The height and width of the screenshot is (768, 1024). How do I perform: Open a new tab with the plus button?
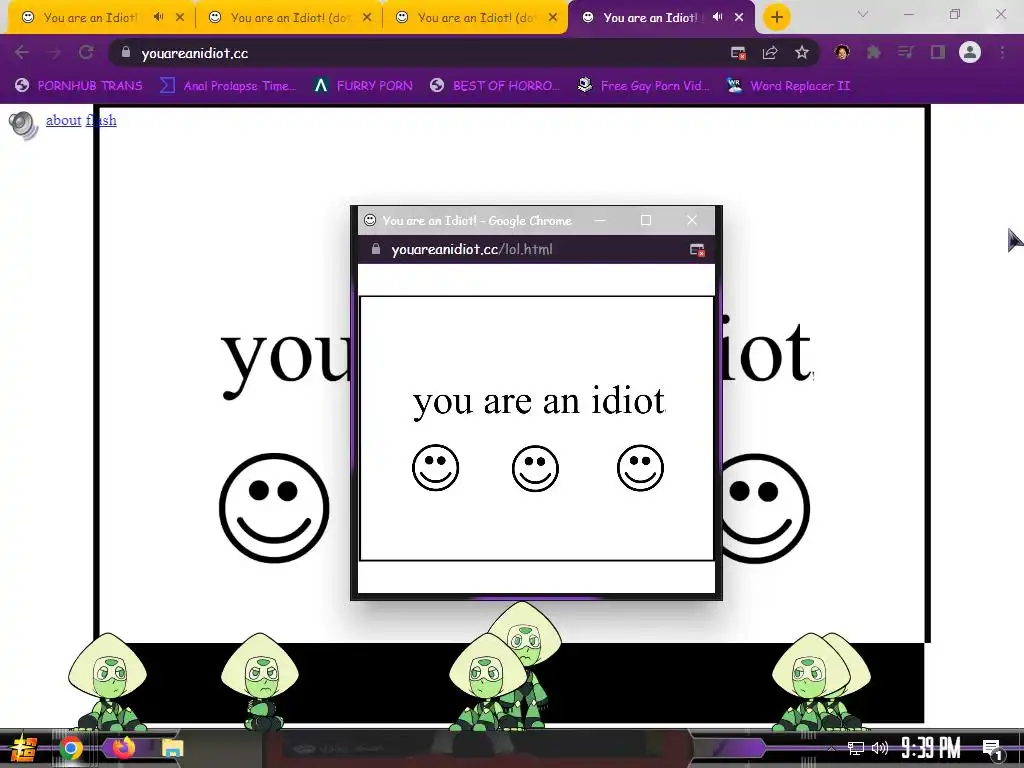click(776, 18)
